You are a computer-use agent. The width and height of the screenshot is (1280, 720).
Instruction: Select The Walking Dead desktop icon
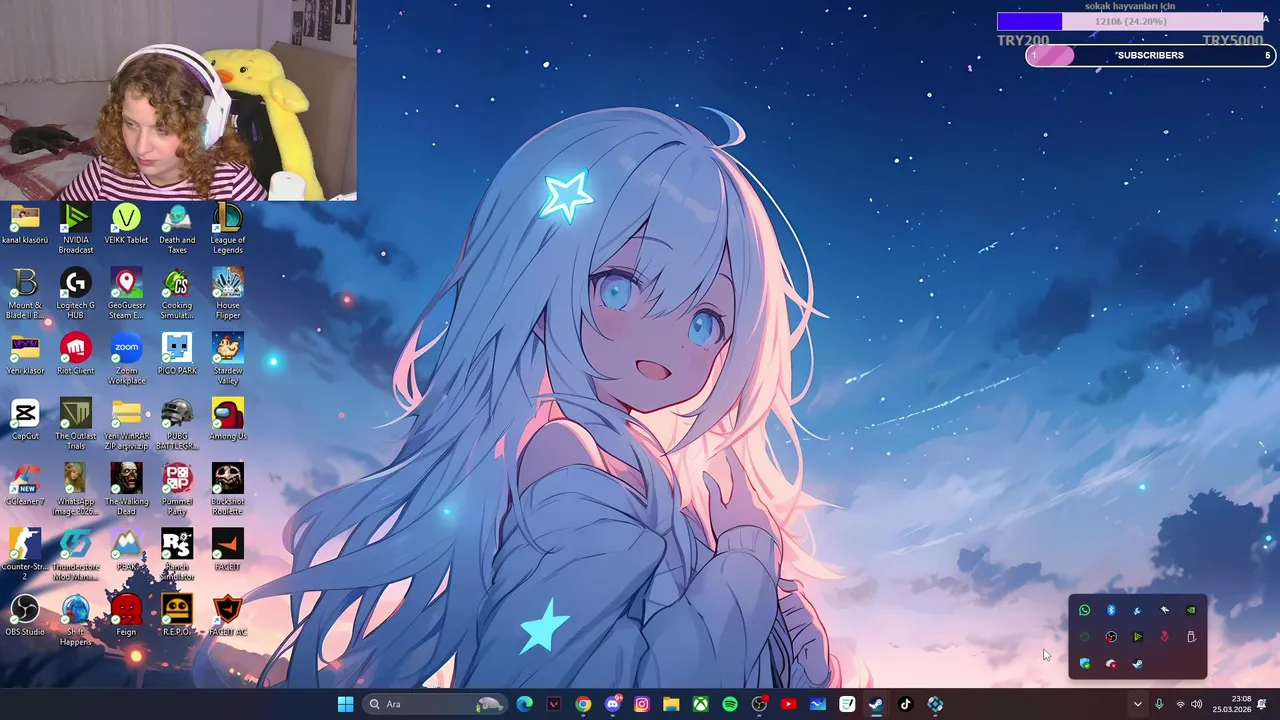tap(126, 490)
